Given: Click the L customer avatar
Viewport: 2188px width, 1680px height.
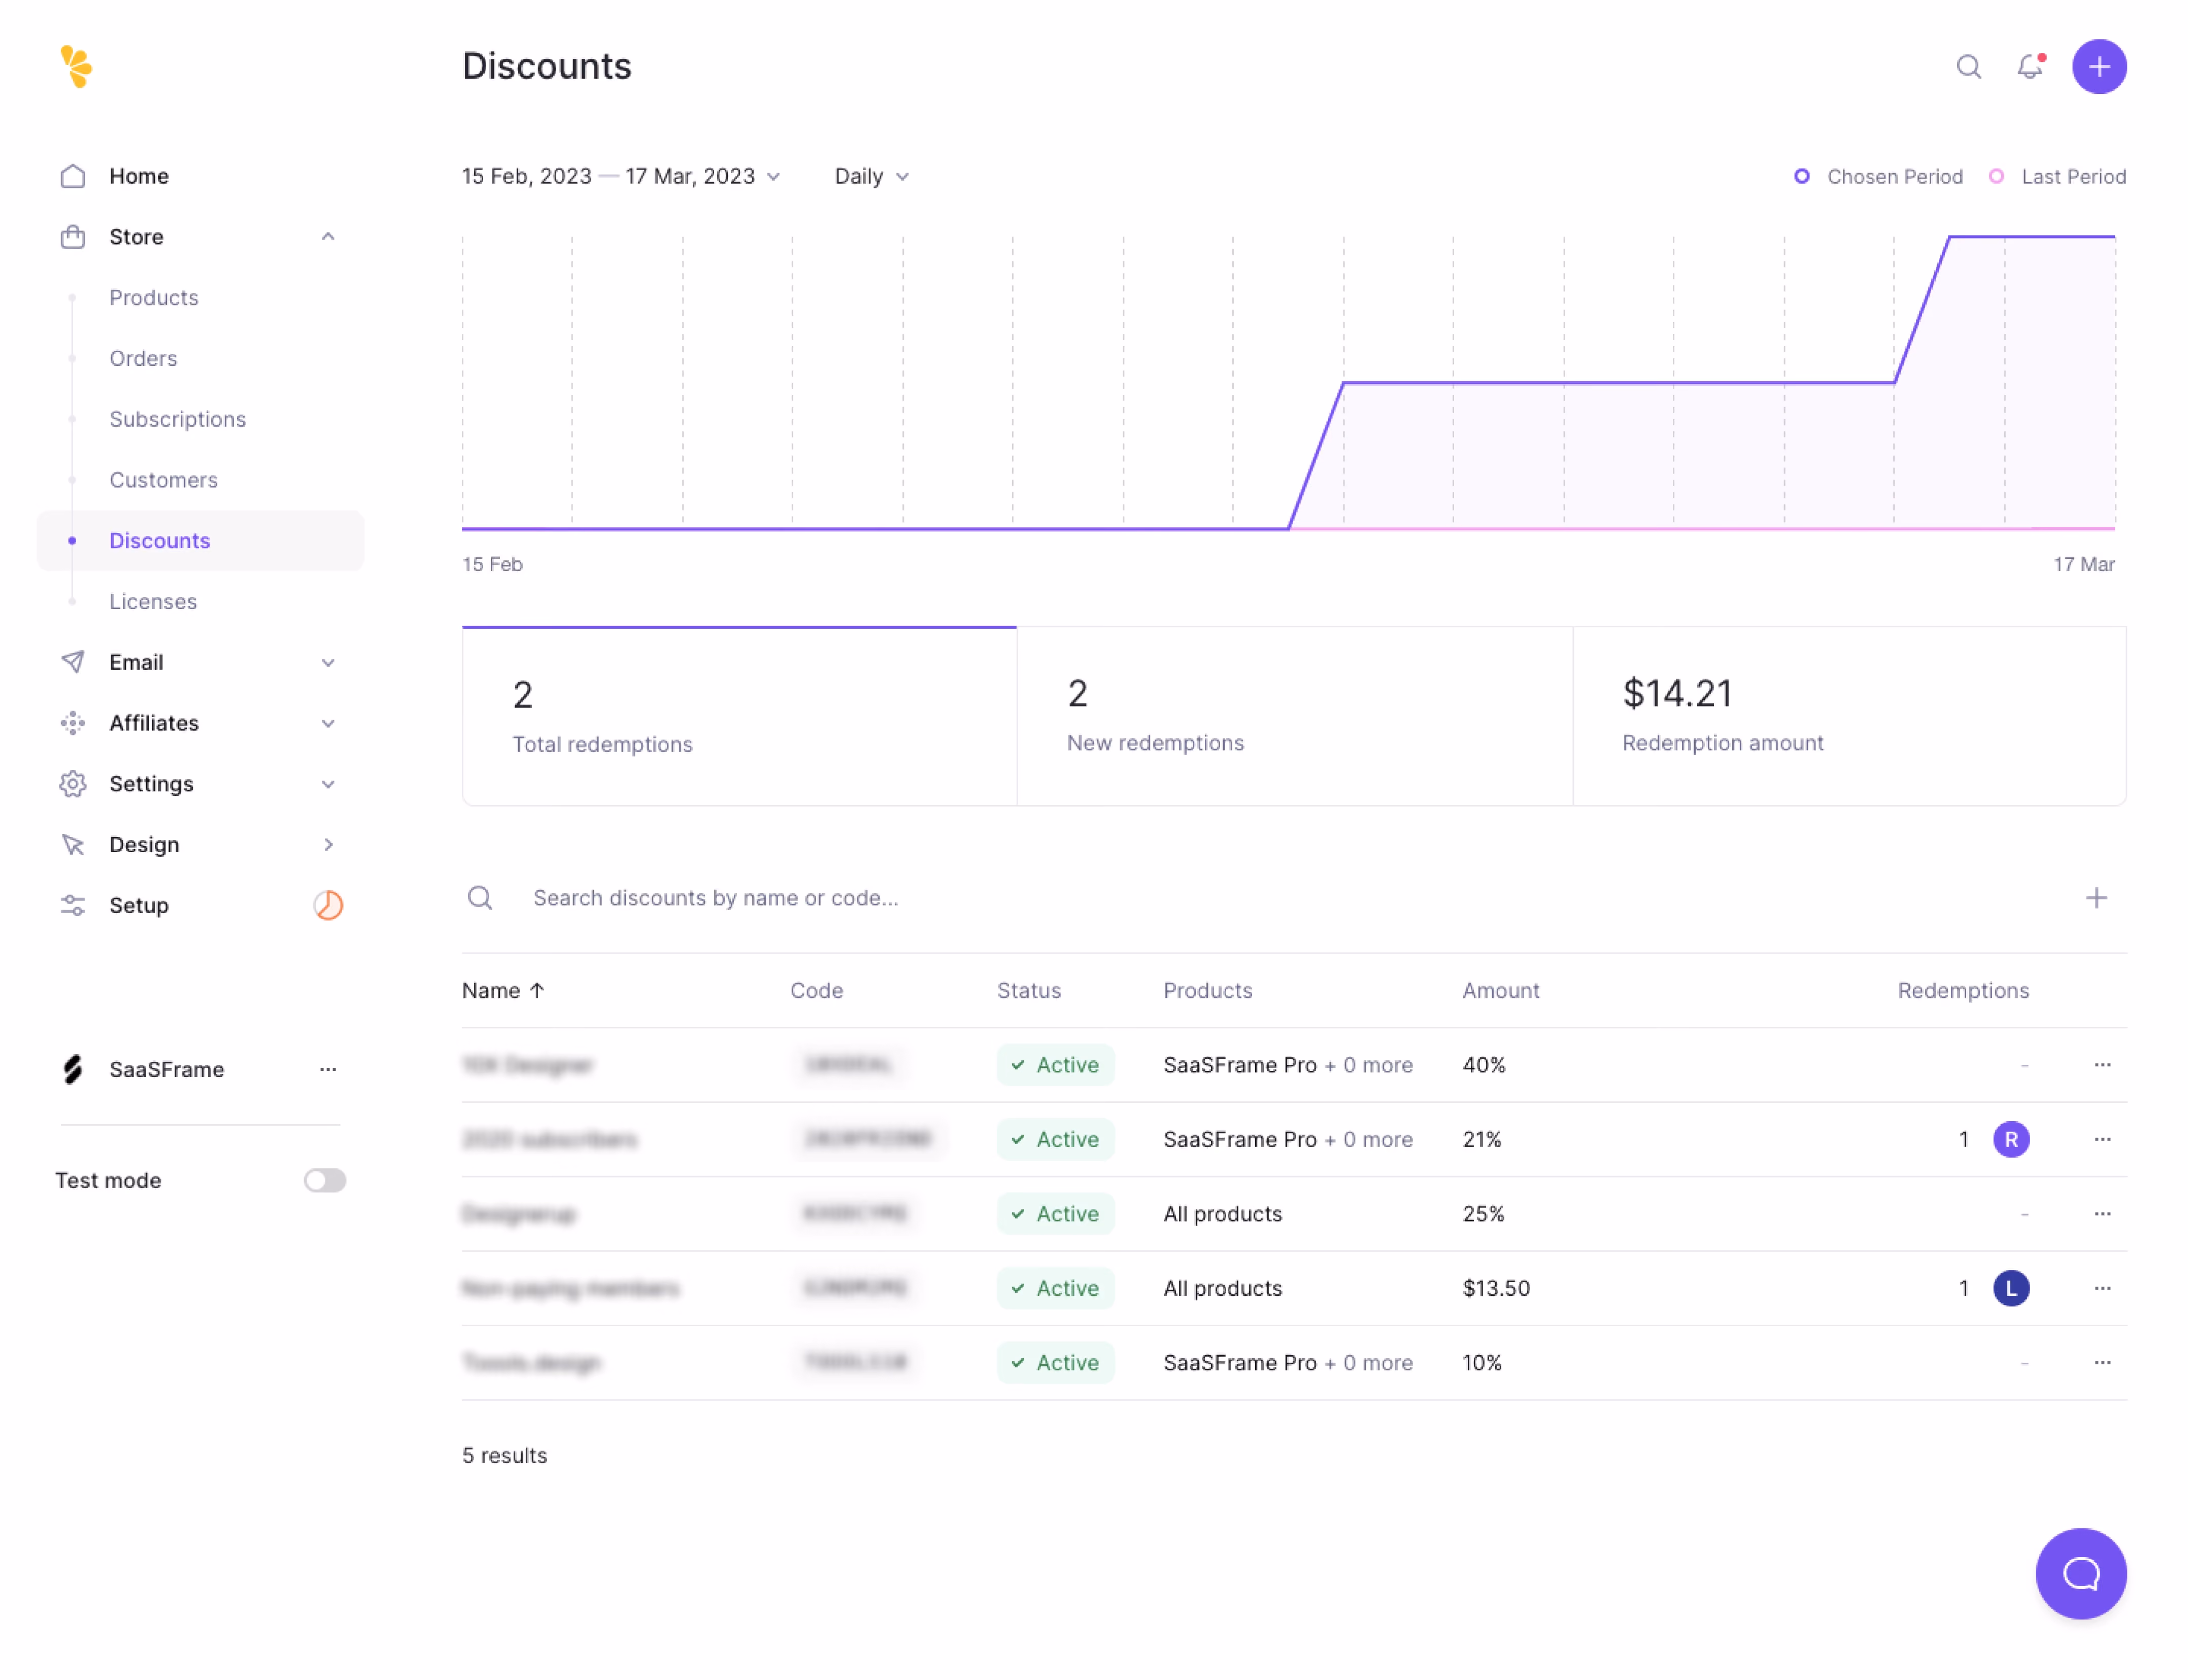Looking at the screenshot, I should coord(2011,1288).
